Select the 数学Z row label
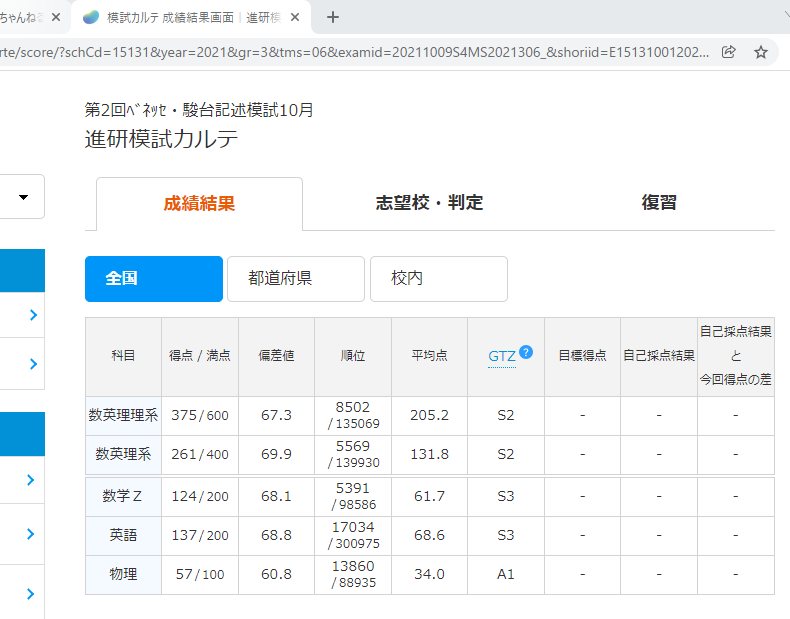This screenshot has height=619, width=790. coord(122,496)
